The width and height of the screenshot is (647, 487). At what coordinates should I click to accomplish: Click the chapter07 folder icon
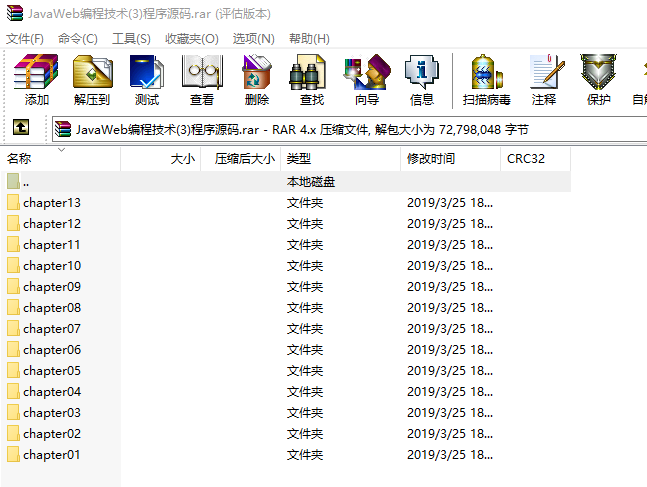click(x=13, y=329)
